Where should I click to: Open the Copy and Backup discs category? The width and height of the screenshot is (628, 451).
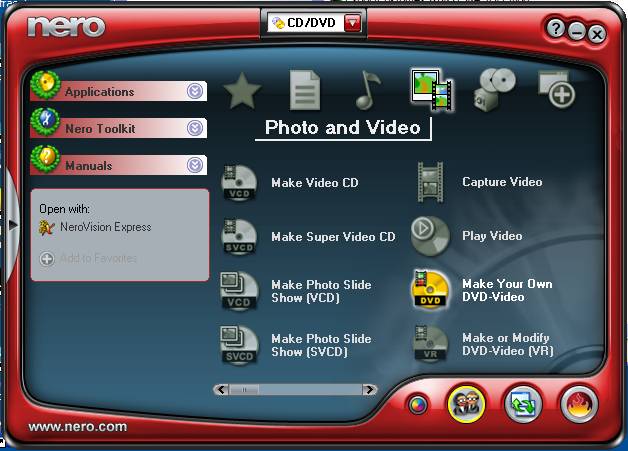(494, 90)
